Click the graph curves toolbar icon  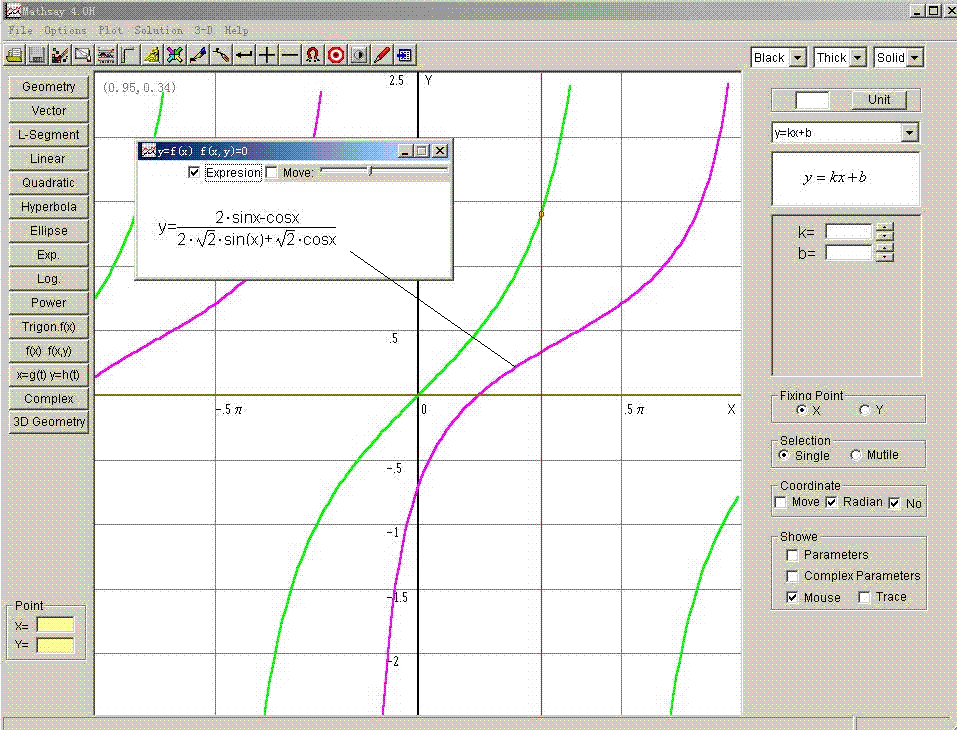coord(106,56)
